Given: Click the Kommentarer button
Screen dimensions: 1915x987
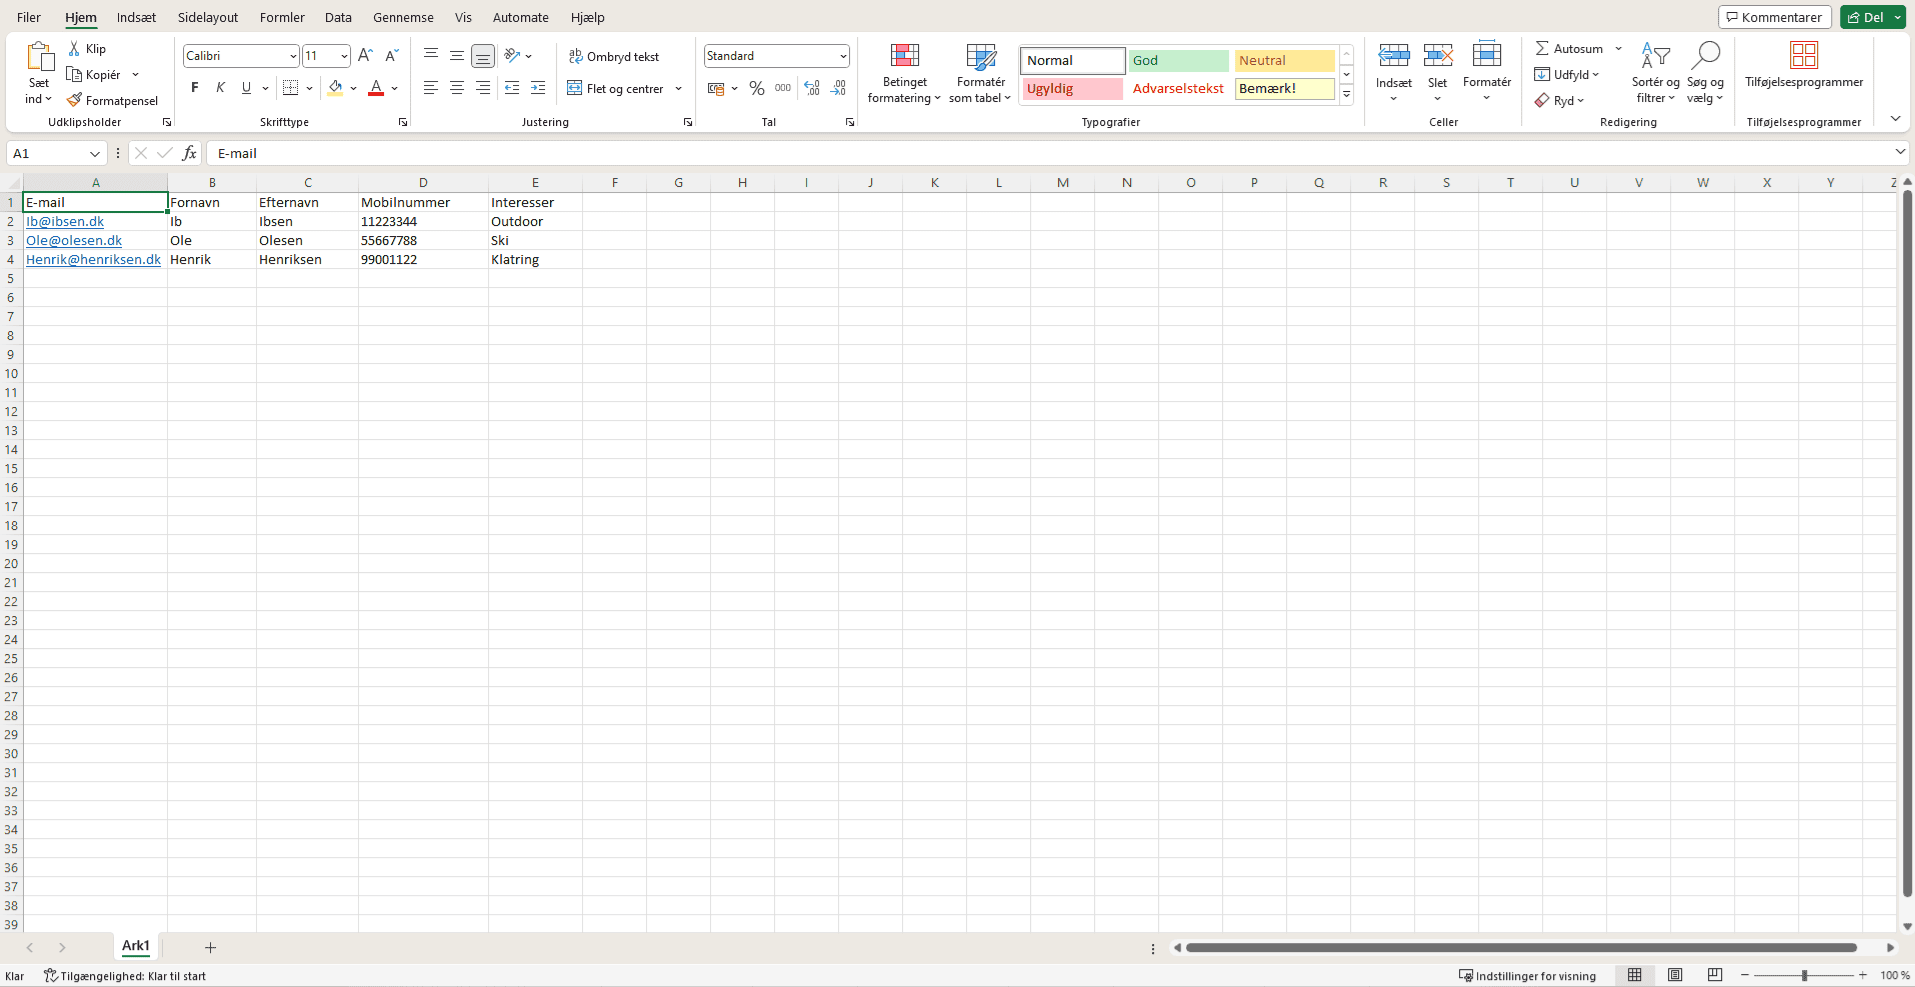Looking at the screenshot, I should (1773, 17).
